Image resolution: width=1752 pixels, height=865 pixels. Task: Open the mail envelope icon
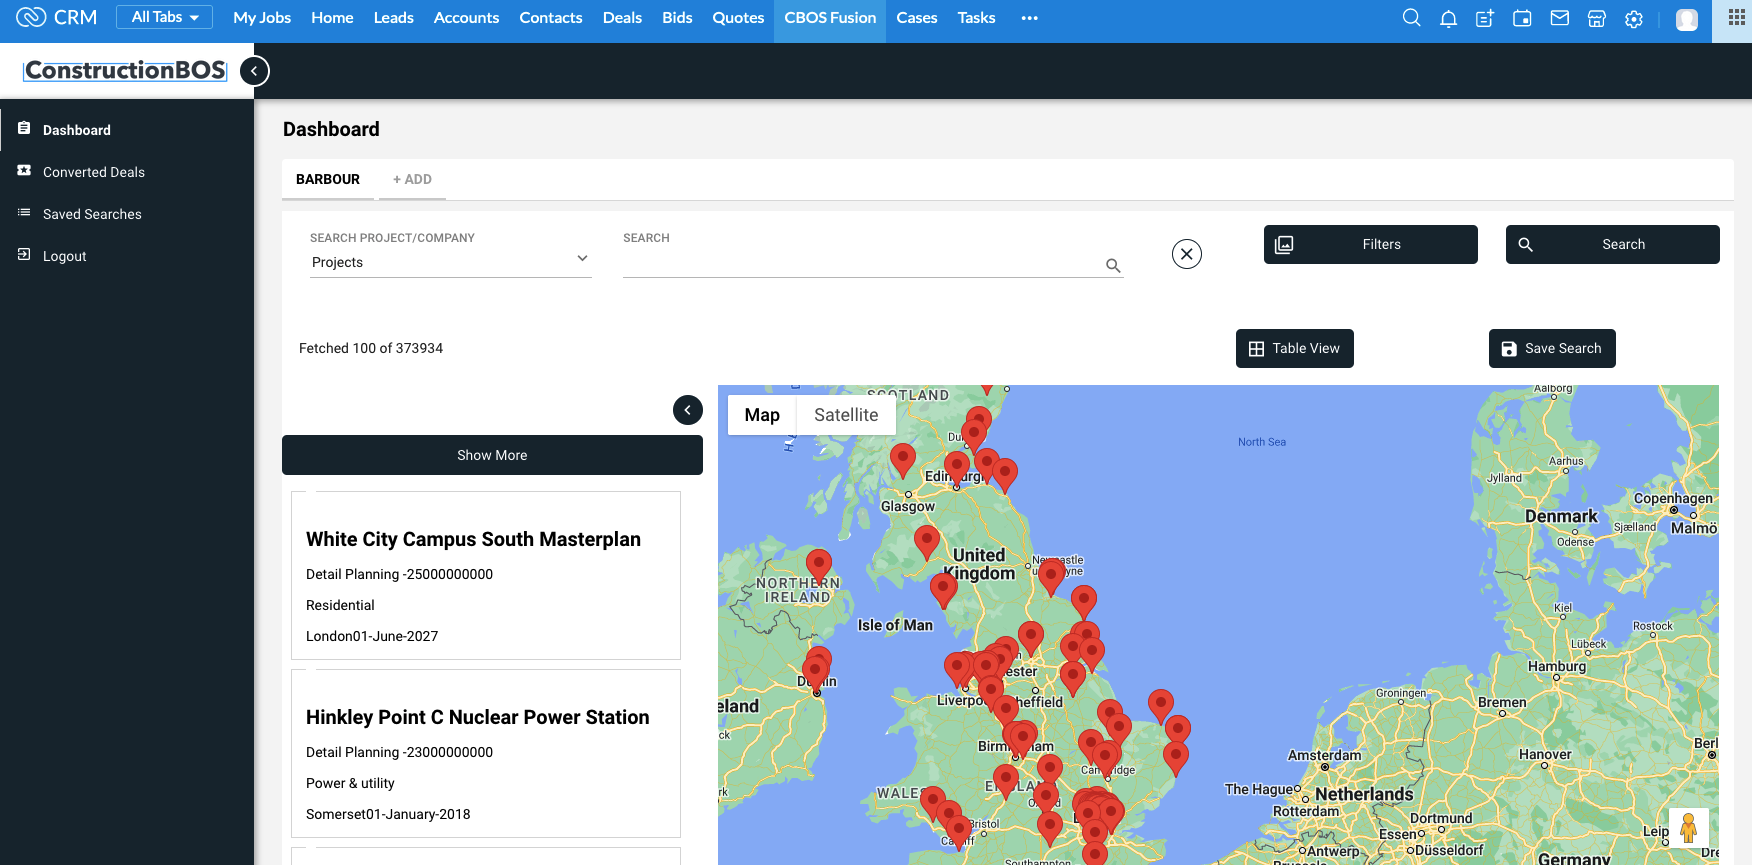1559,18
